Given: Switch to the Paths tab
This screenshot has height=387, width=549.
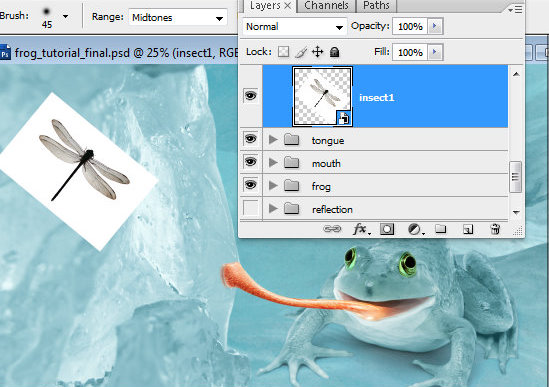Looking at the screenshot, I should point(376,6).
